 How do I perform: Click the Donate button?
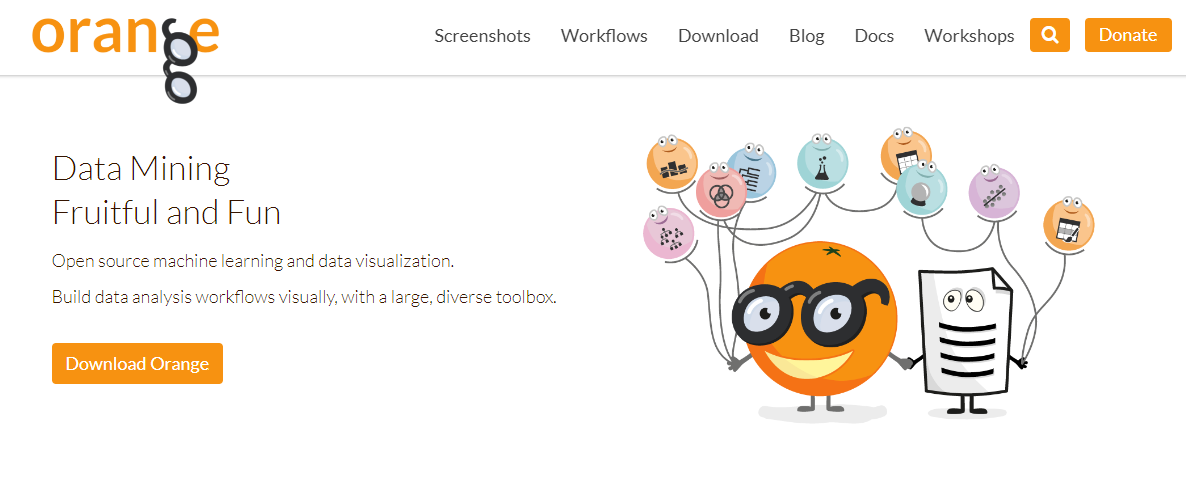(x=1128, y=35)
